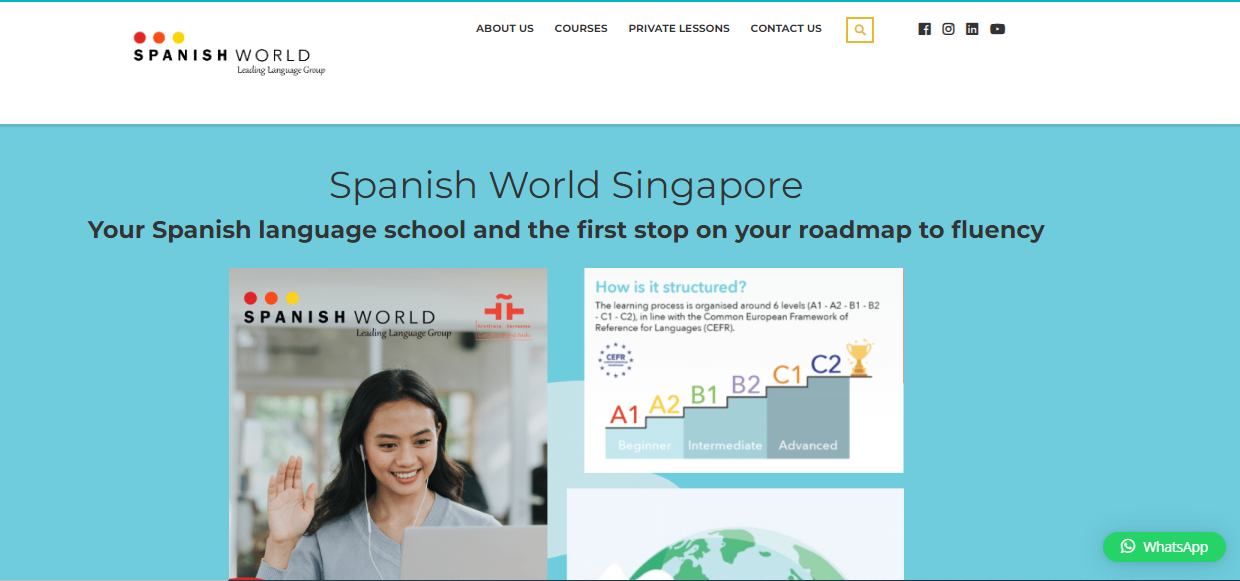Click the search magnifier icon
1240x581 pixels.
click(859, 30)
